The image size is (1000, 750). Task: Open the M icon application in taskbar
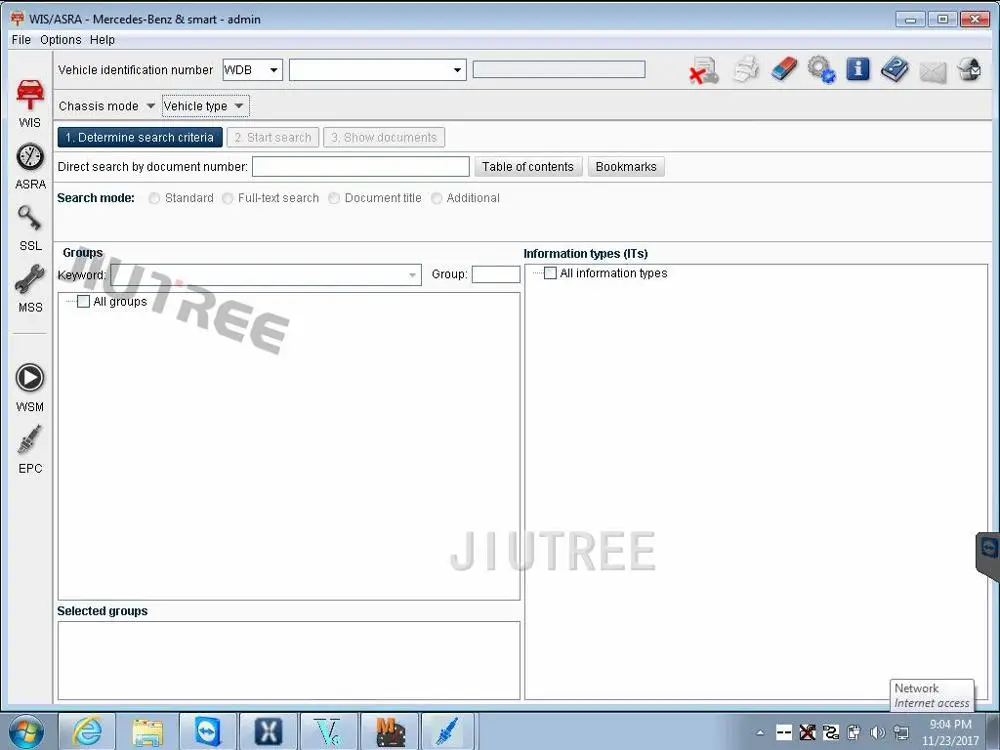coord(389,732)
